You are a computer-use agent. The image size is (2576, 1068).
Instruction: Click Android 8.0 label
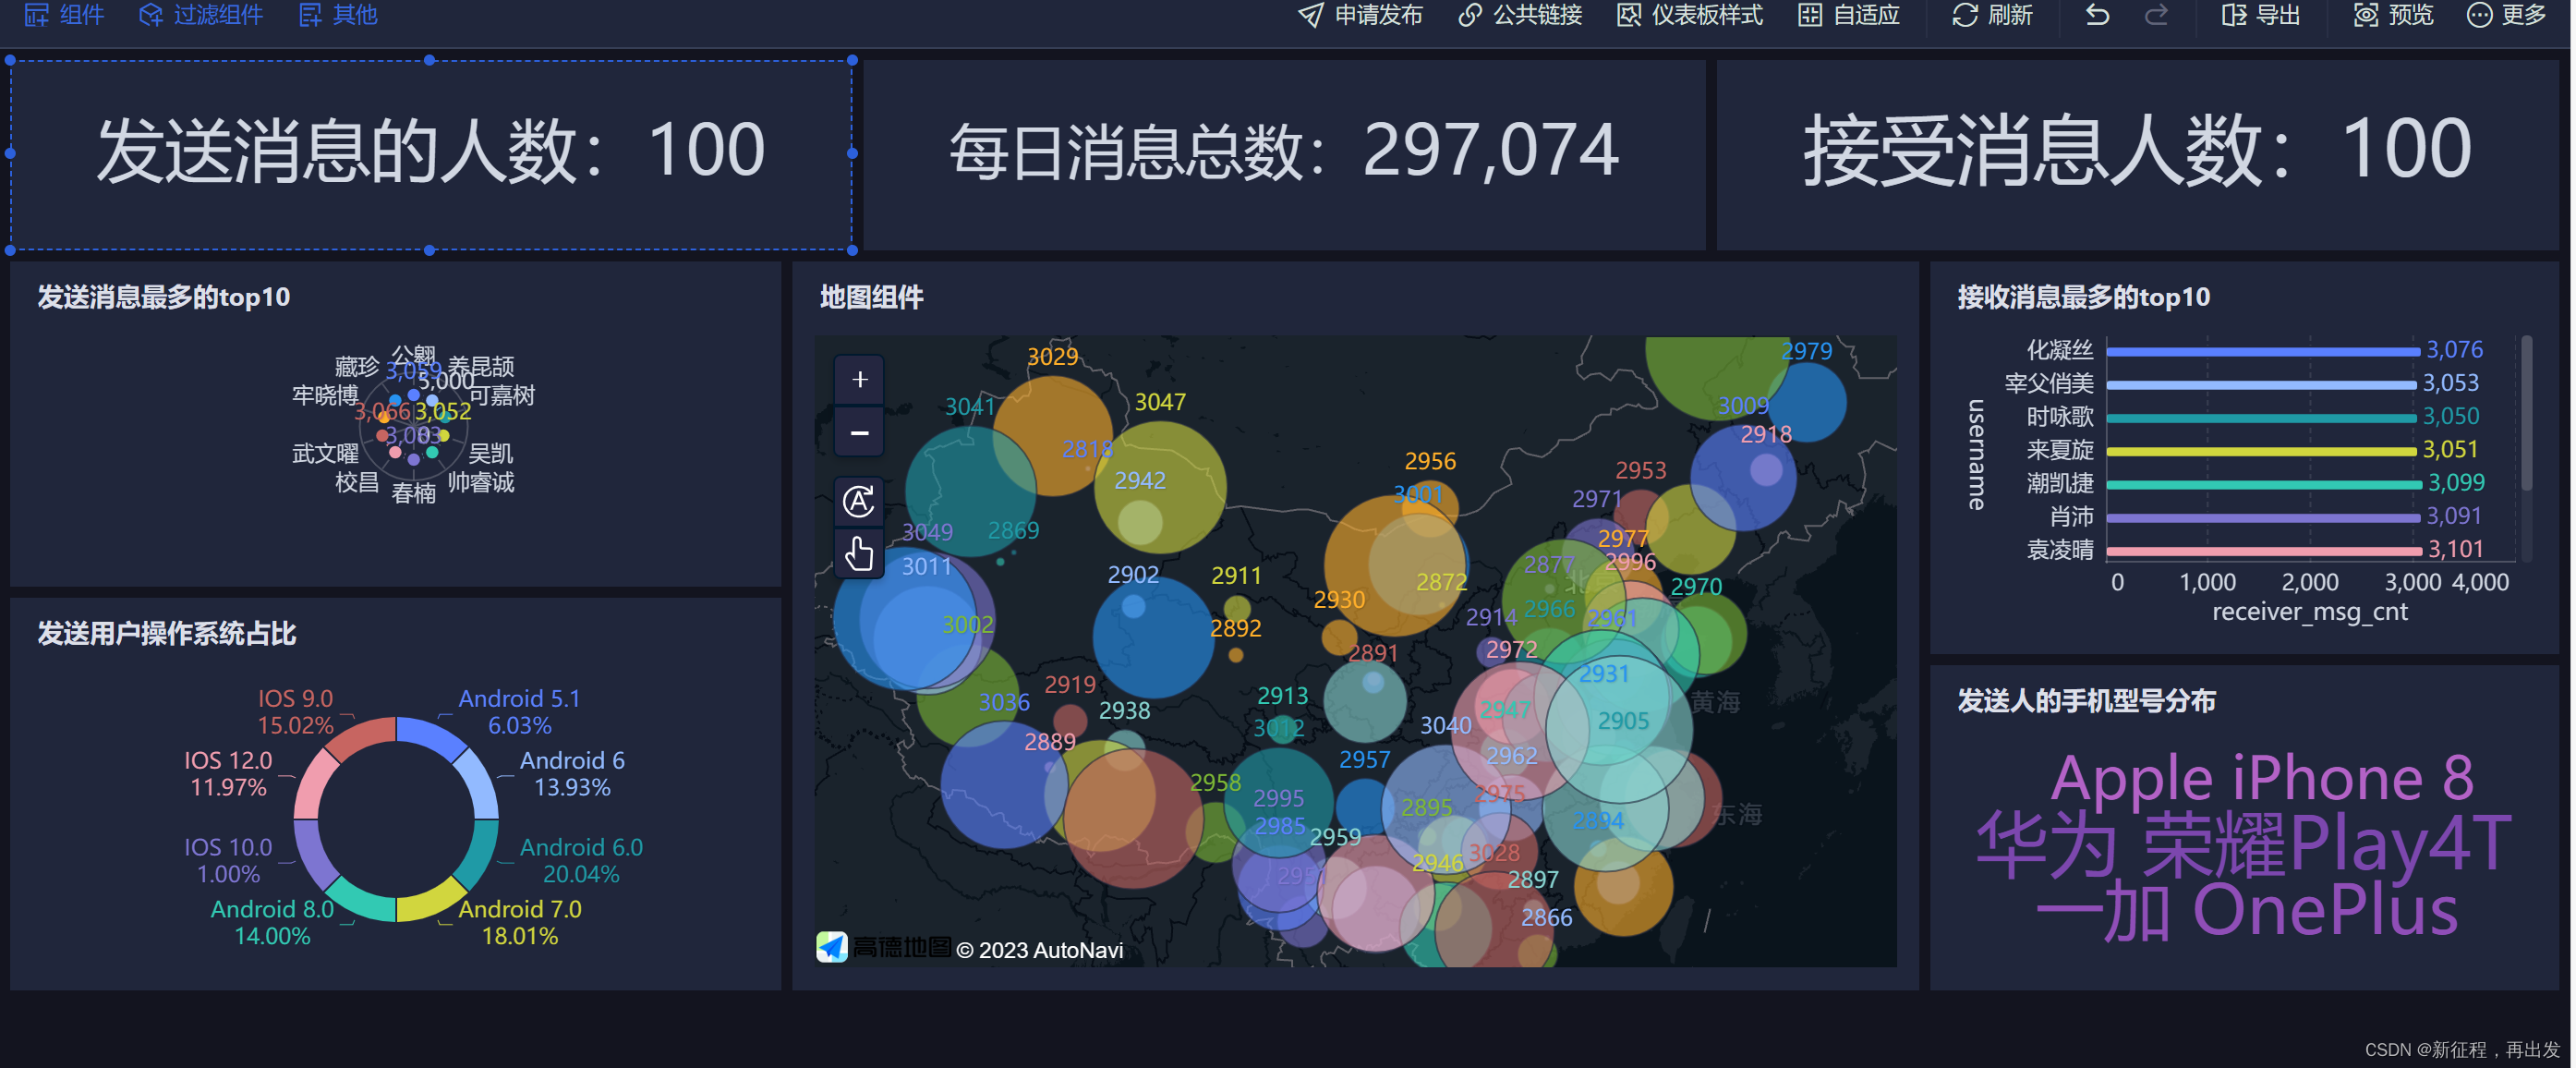point(272,922)
